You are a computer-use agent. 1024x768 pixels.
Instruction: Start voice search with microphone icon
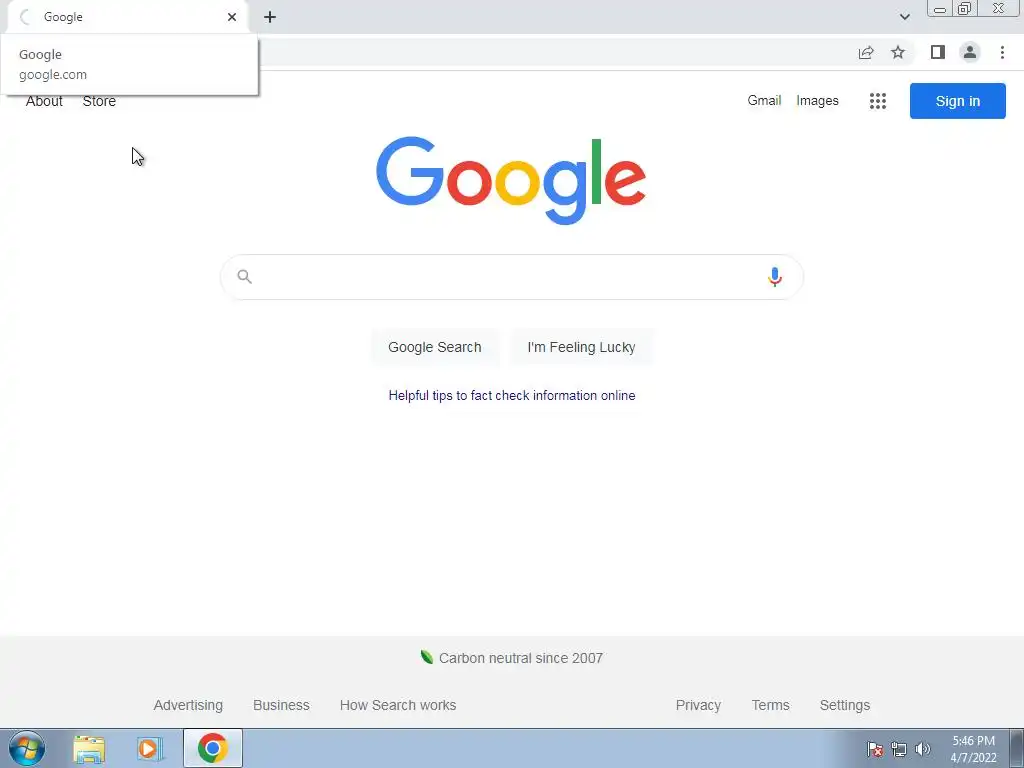point(775,277)
